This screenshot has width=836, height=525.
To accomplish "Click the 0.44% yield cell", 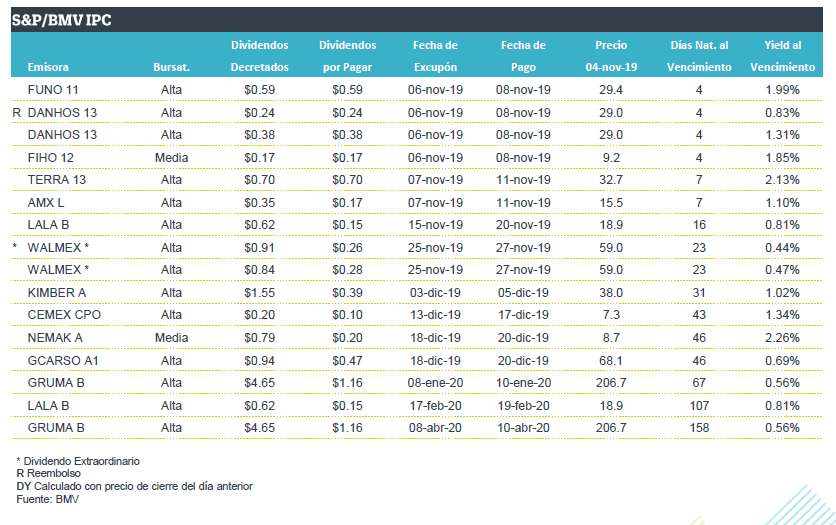I will coord(782,248).
